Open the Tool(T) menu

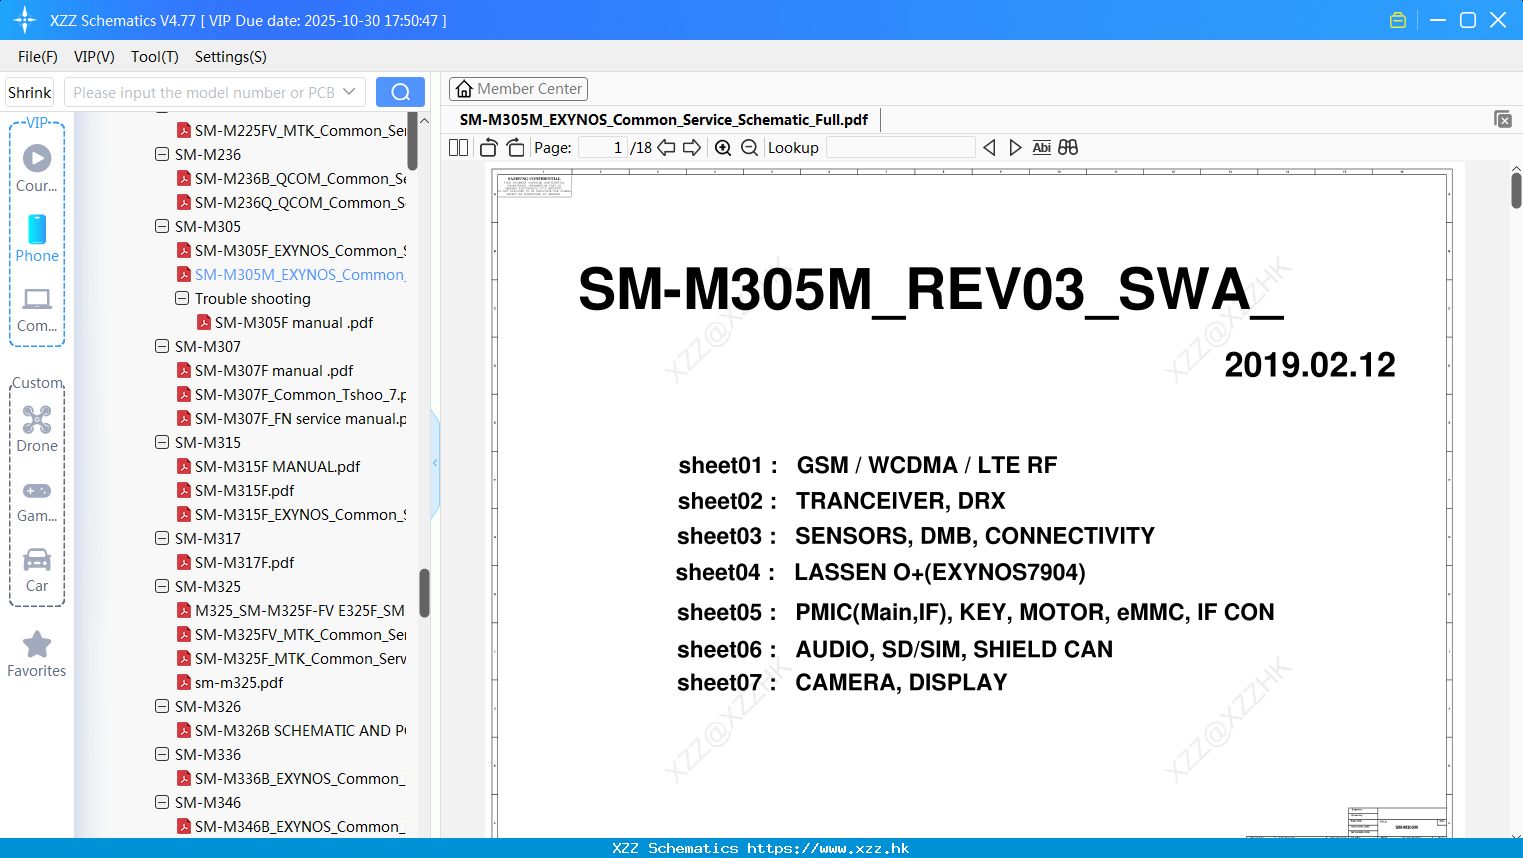coord(155,57)
